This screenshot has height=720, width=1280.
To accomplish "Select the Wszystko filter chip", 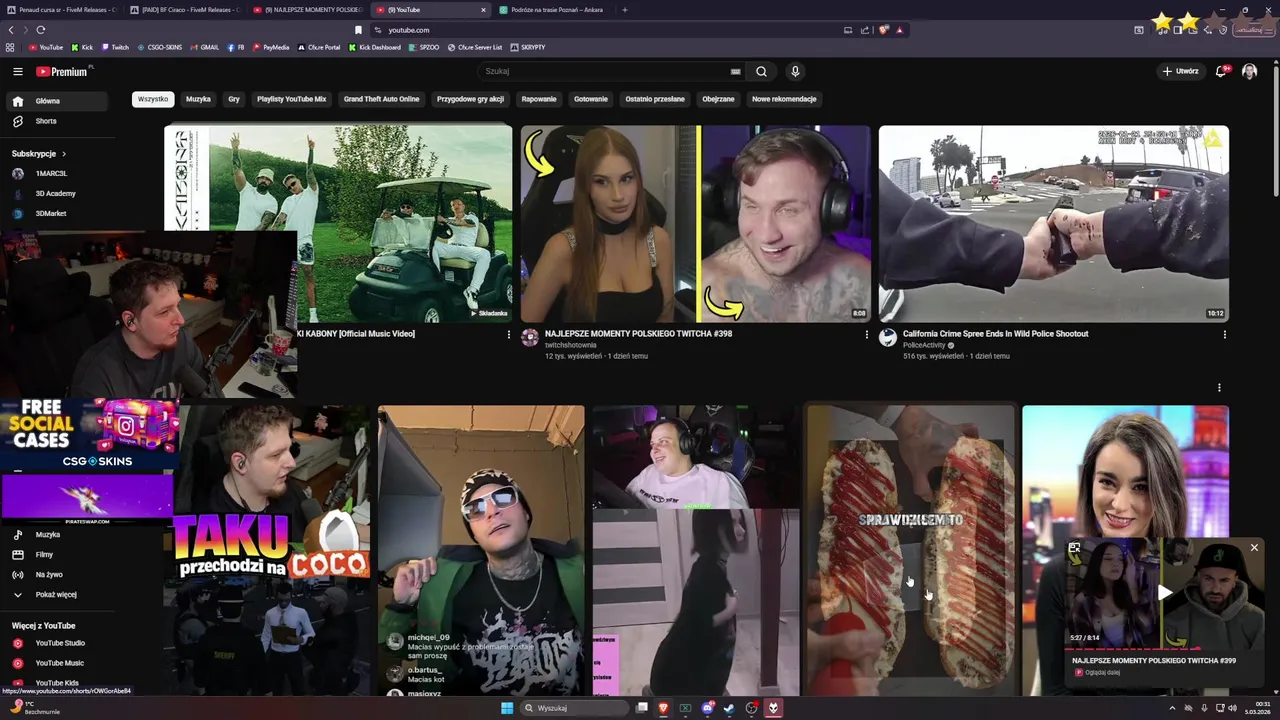I will point(153,99).
